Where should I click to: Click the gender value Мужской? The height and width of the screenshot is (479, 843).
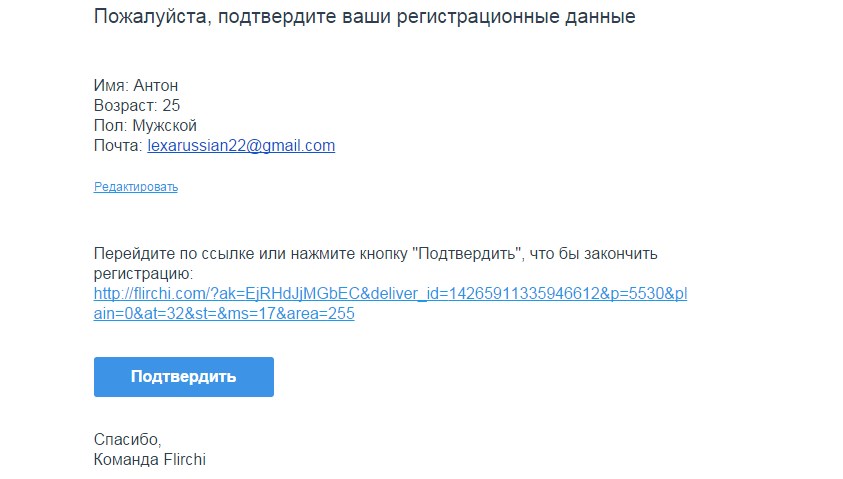tap(165, 126)
